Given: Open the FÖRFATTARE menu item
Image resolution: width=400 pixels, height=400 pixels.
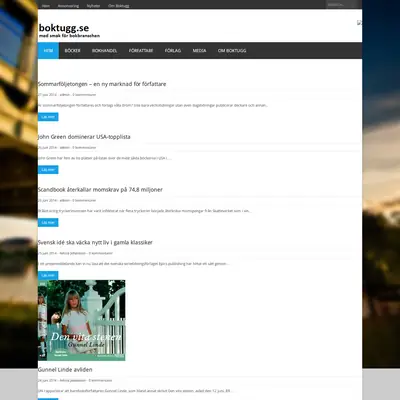Looking at the screenshot, I should 141,51.
